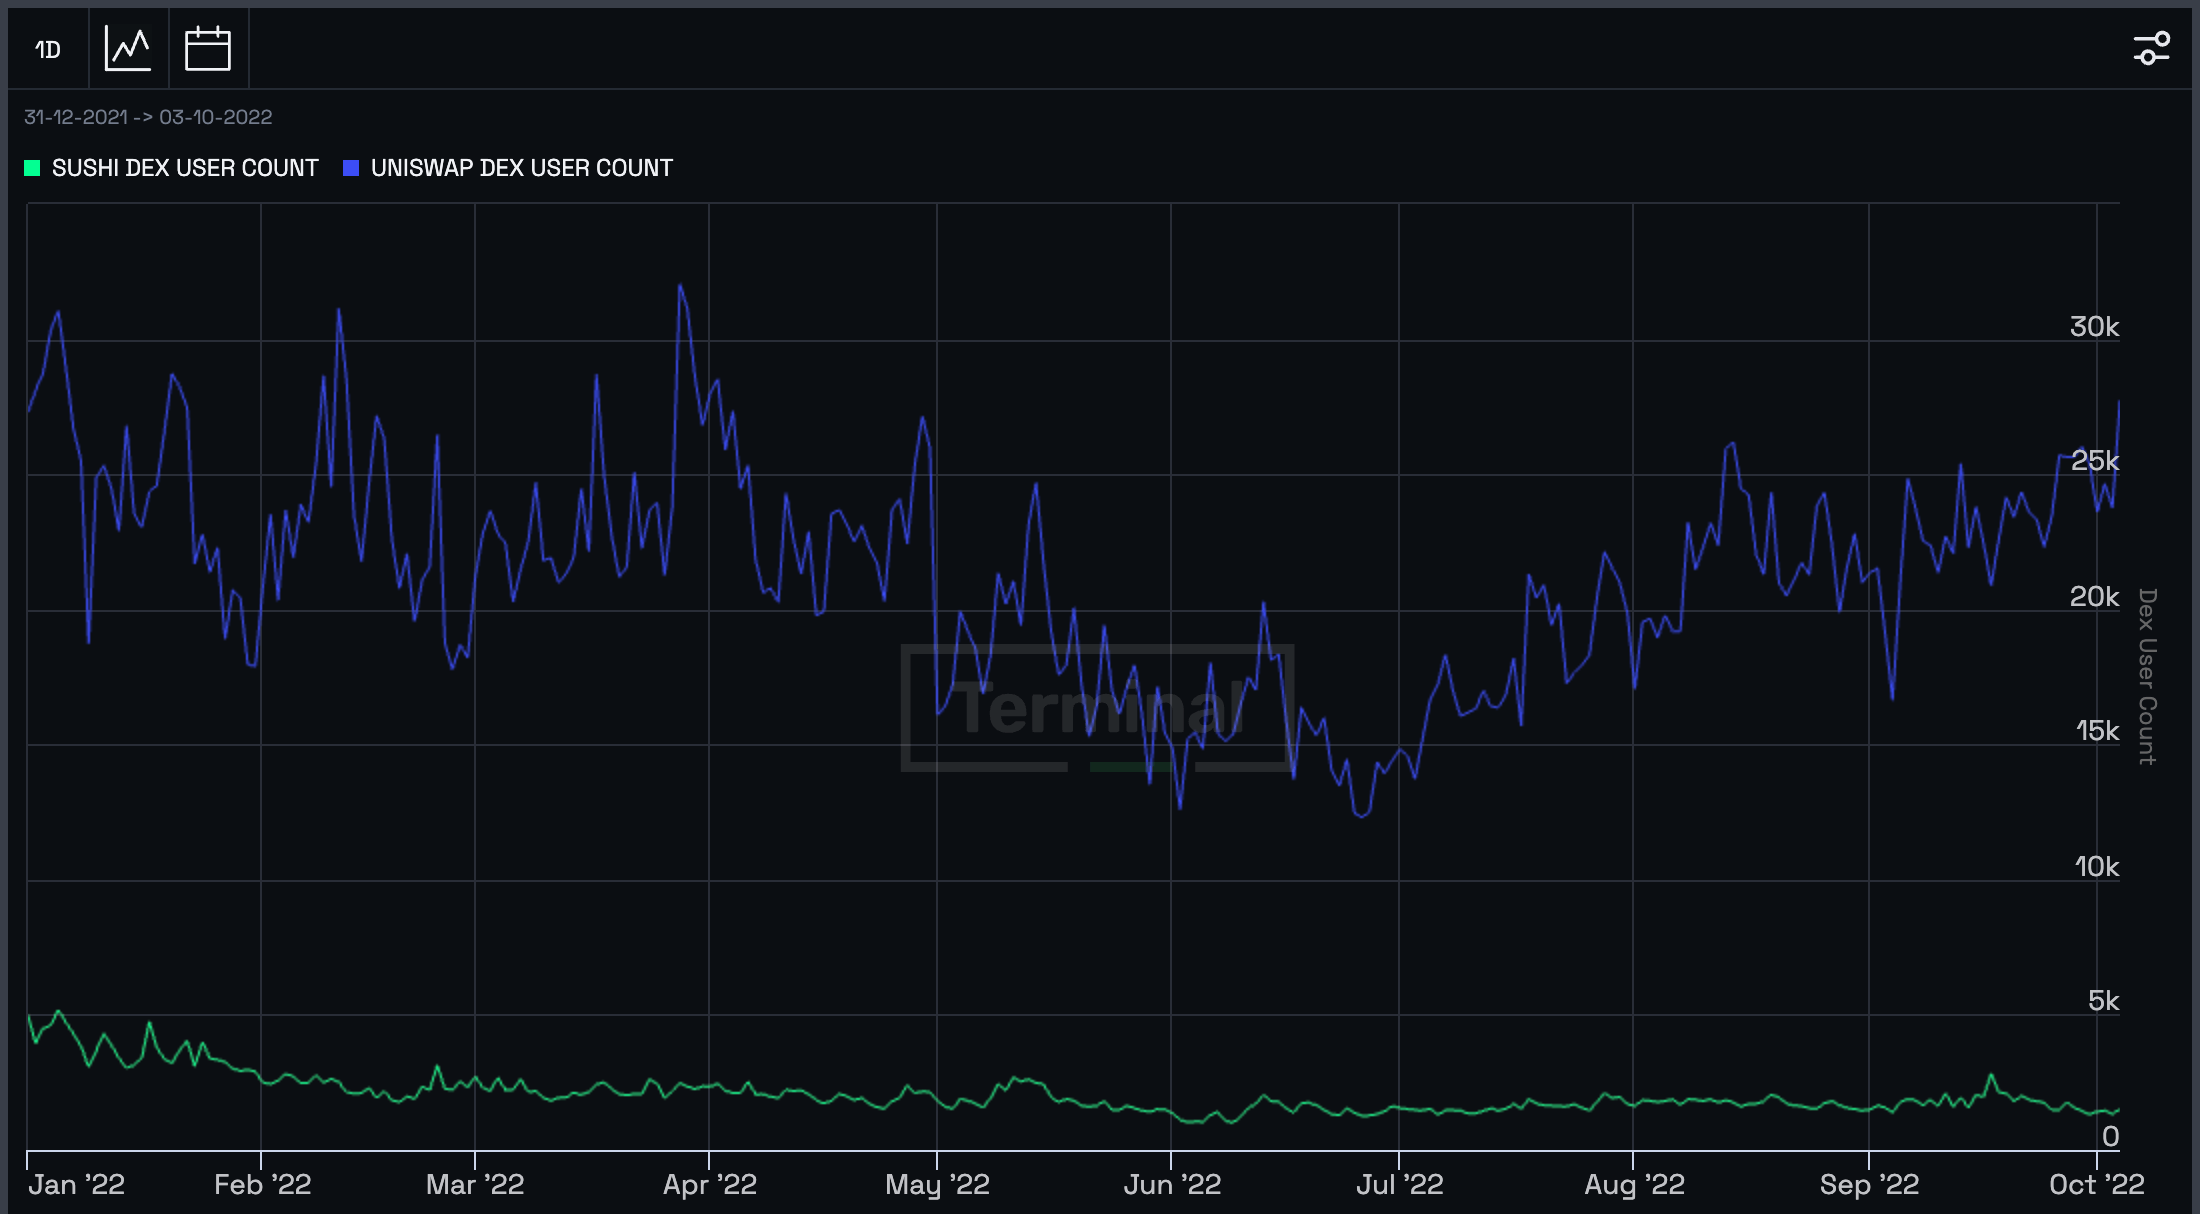Open the 1D interval selector

[x=48, y=49]
